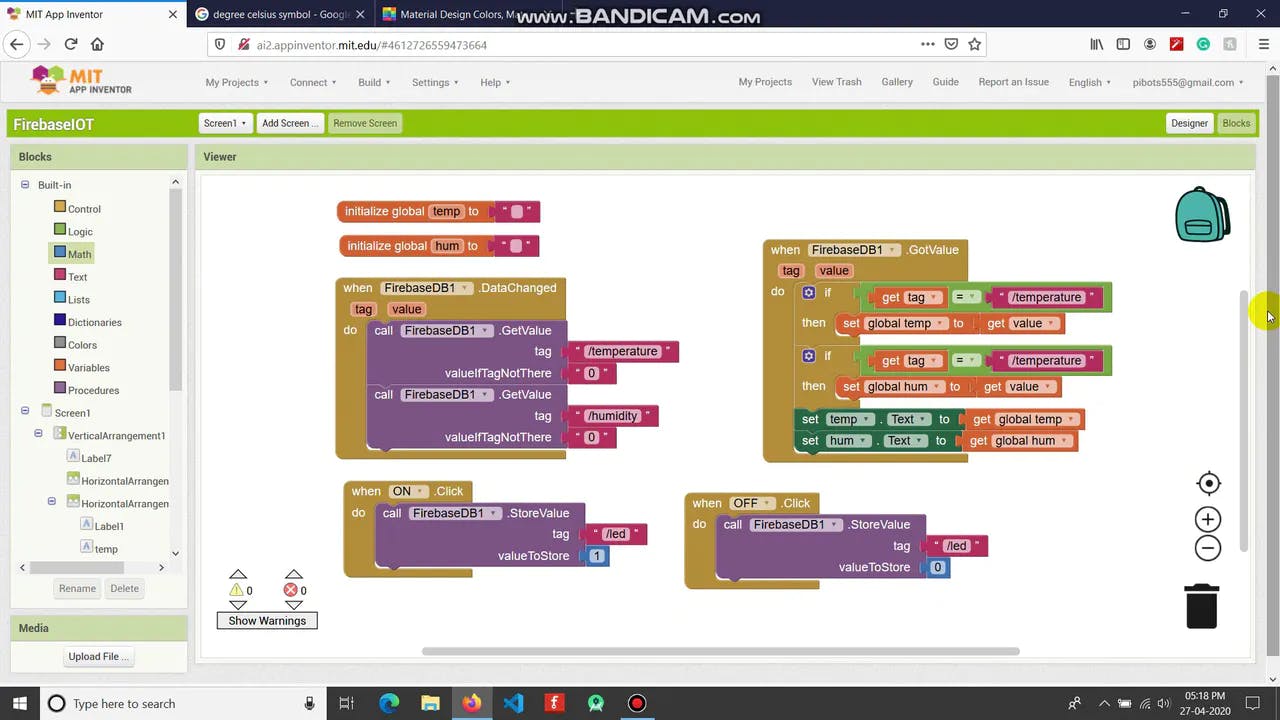Switch to the Designer view

[x=1189, y=123]
